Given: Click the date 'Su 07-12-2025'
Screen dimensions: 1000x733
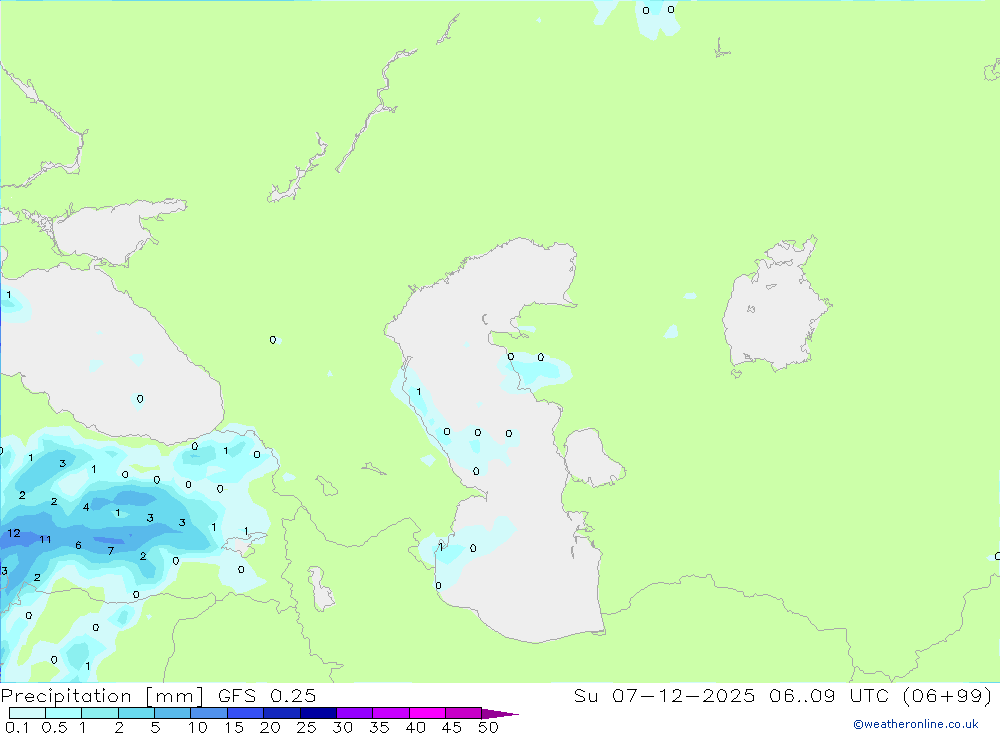Looking at the screenshot, I should coord(664,695).
